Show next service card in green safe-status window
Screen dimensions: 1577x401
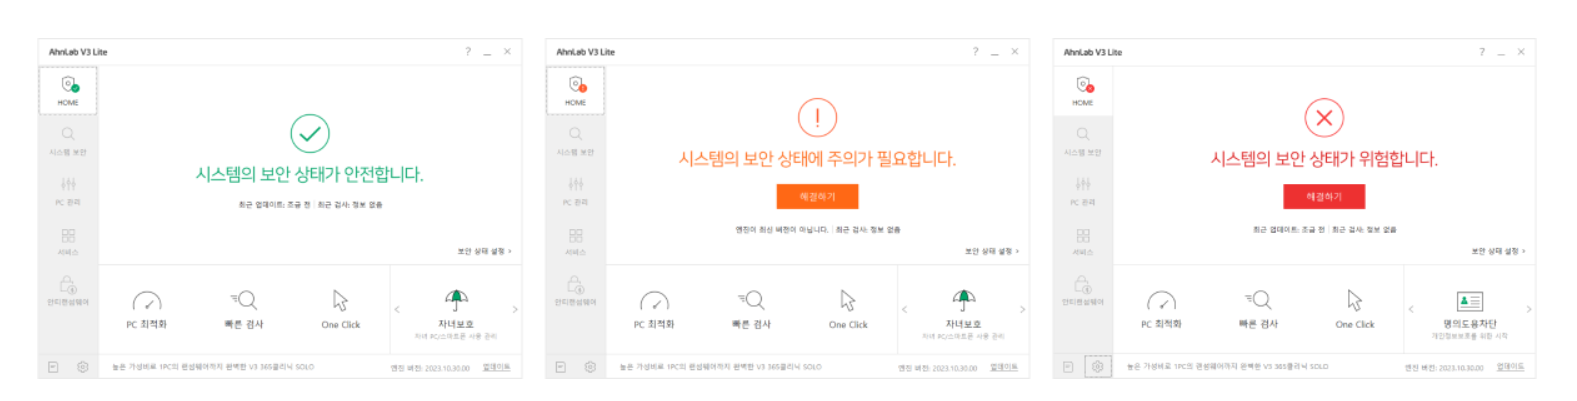[x=515, y=310]
